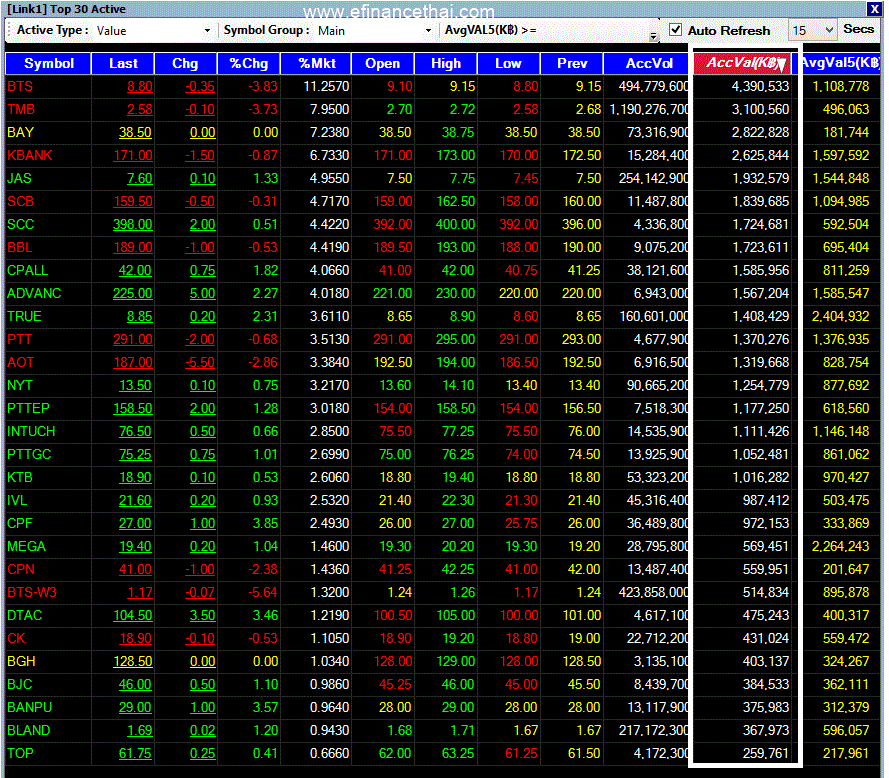889x778 pixels.
Task: Sort by the Low column header
Action: click(x=509, y=64)
